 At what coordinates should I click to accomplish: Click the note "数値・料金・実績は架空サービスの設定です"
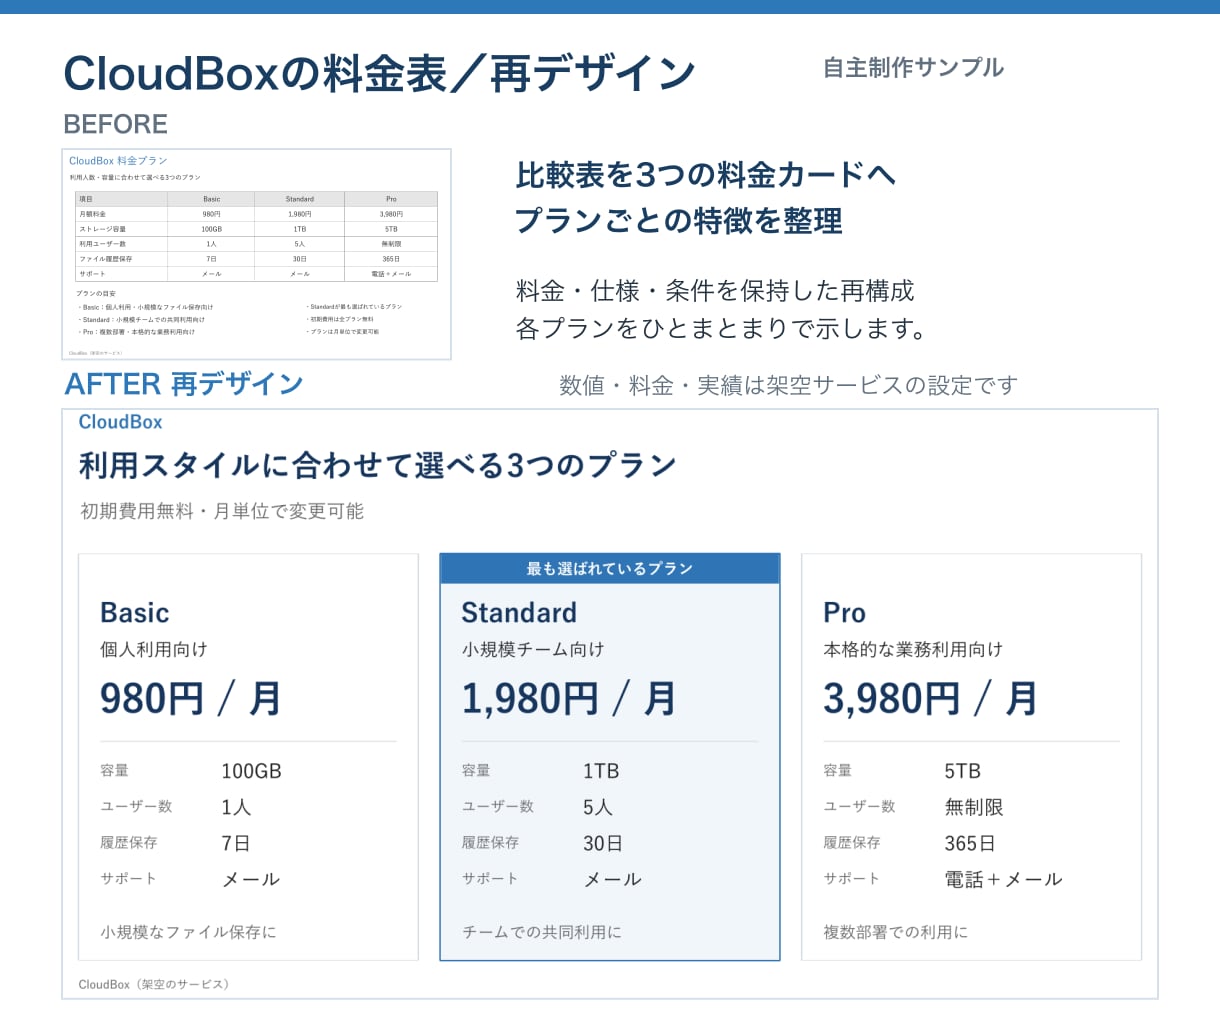788,386
